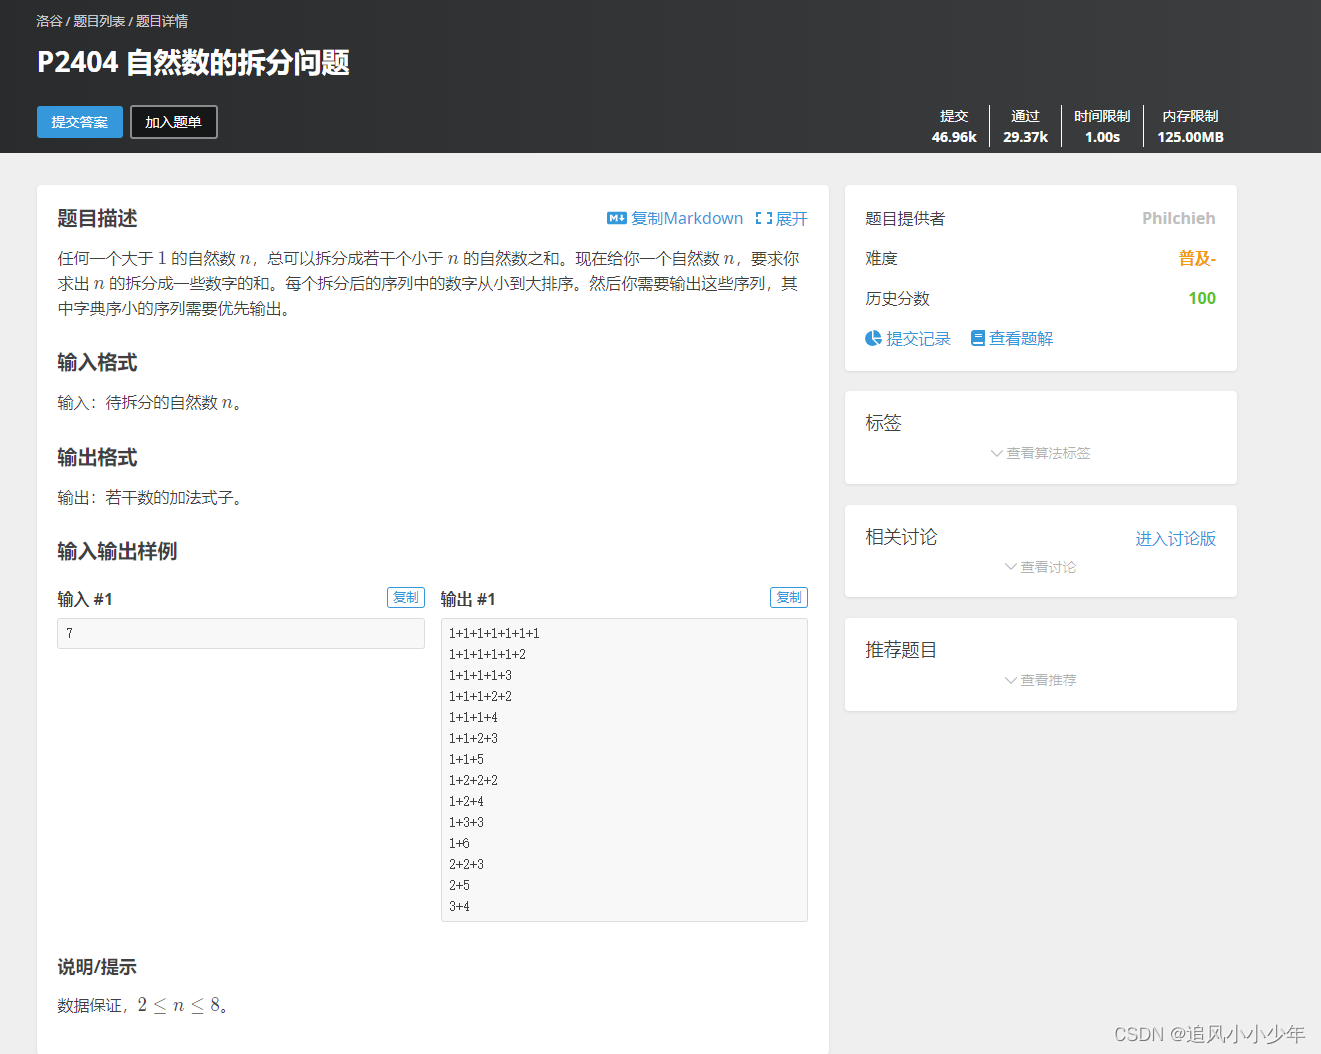Select output line 1+1+5

pos(466,759)
